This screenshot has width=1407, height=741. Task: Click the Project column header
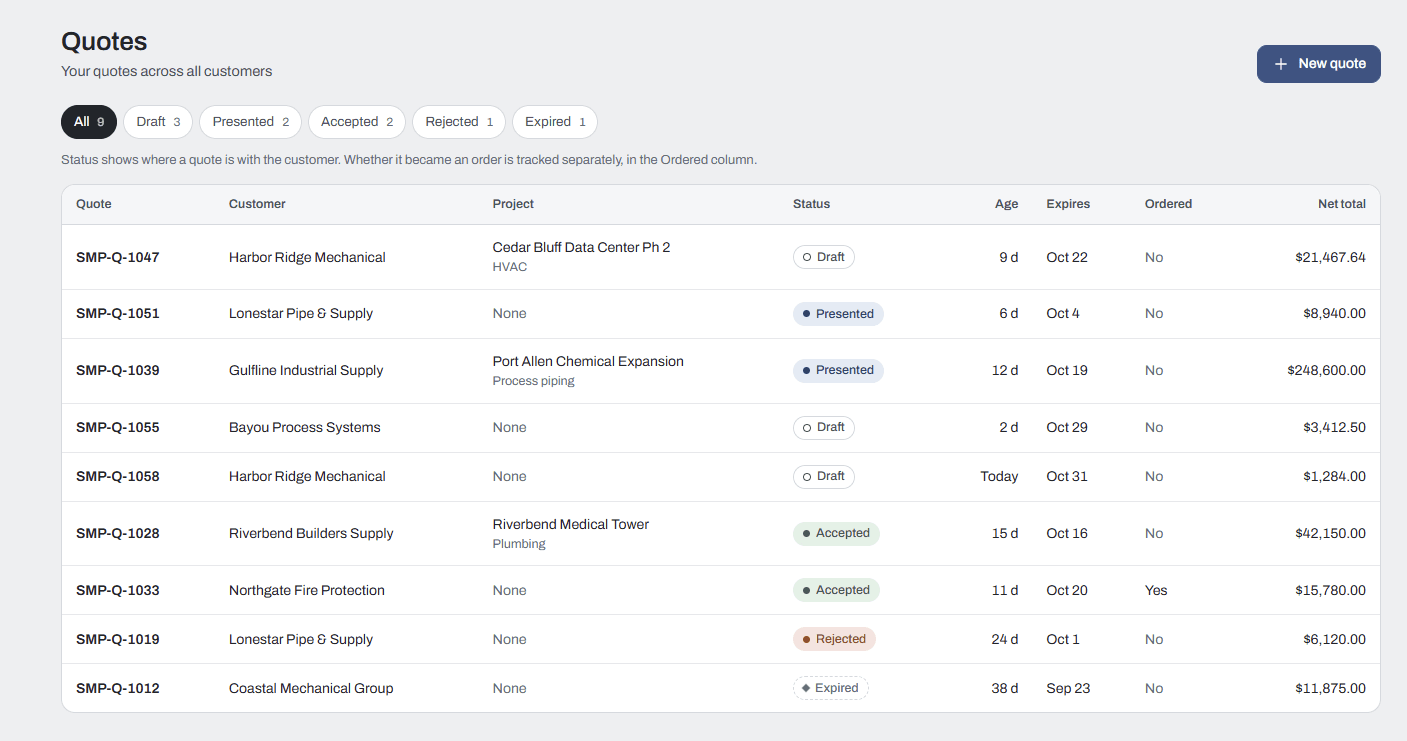513,204
